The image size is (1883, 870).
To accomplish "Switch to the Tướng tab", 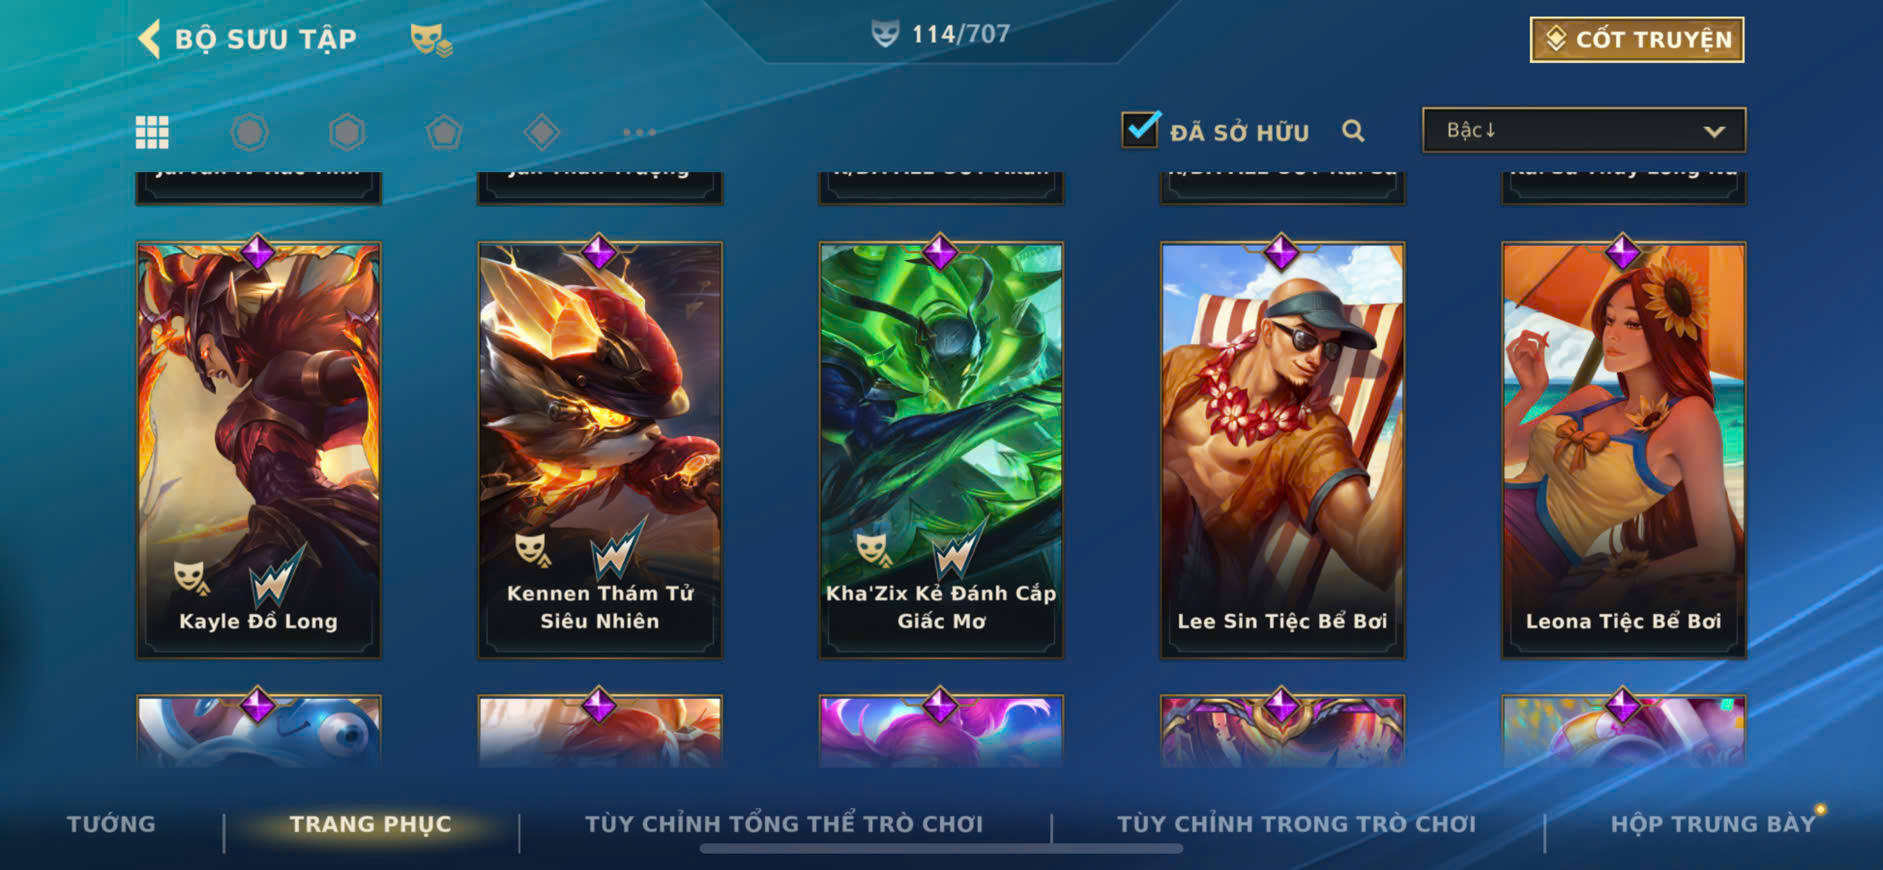I will pyautogui.click(x=111, y=824).
